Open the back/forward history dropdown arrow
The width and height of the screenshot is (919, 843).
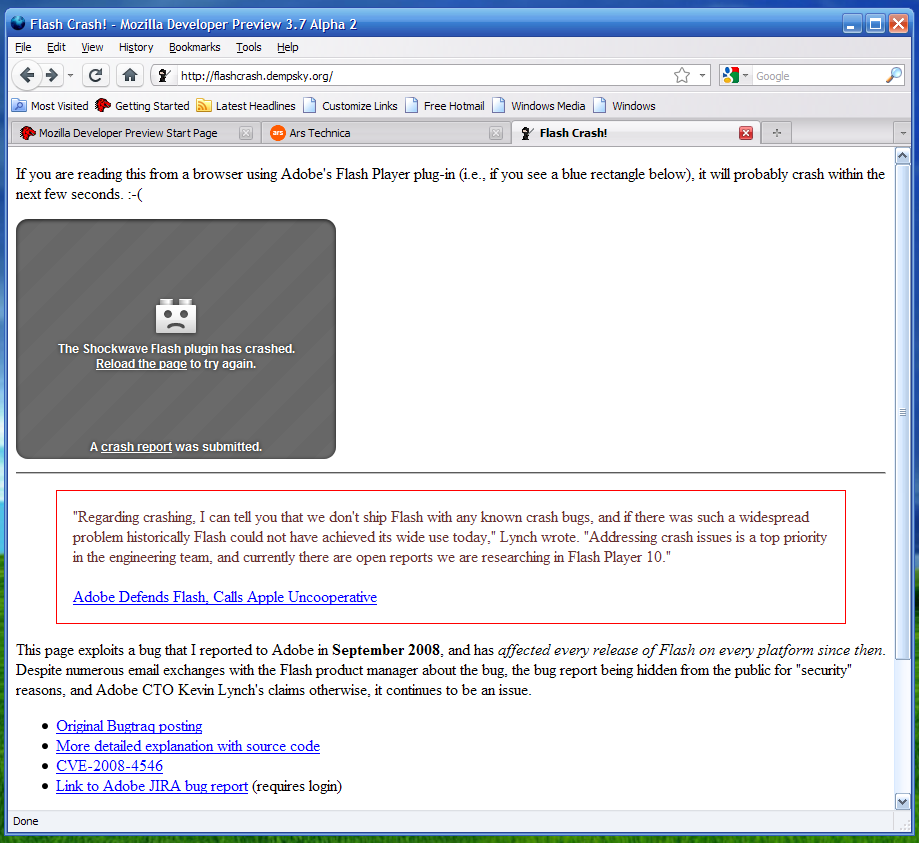tap(70, 76)
